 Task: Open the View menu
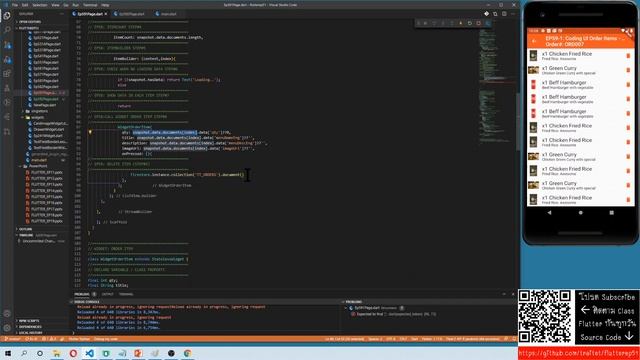point(55,5)
